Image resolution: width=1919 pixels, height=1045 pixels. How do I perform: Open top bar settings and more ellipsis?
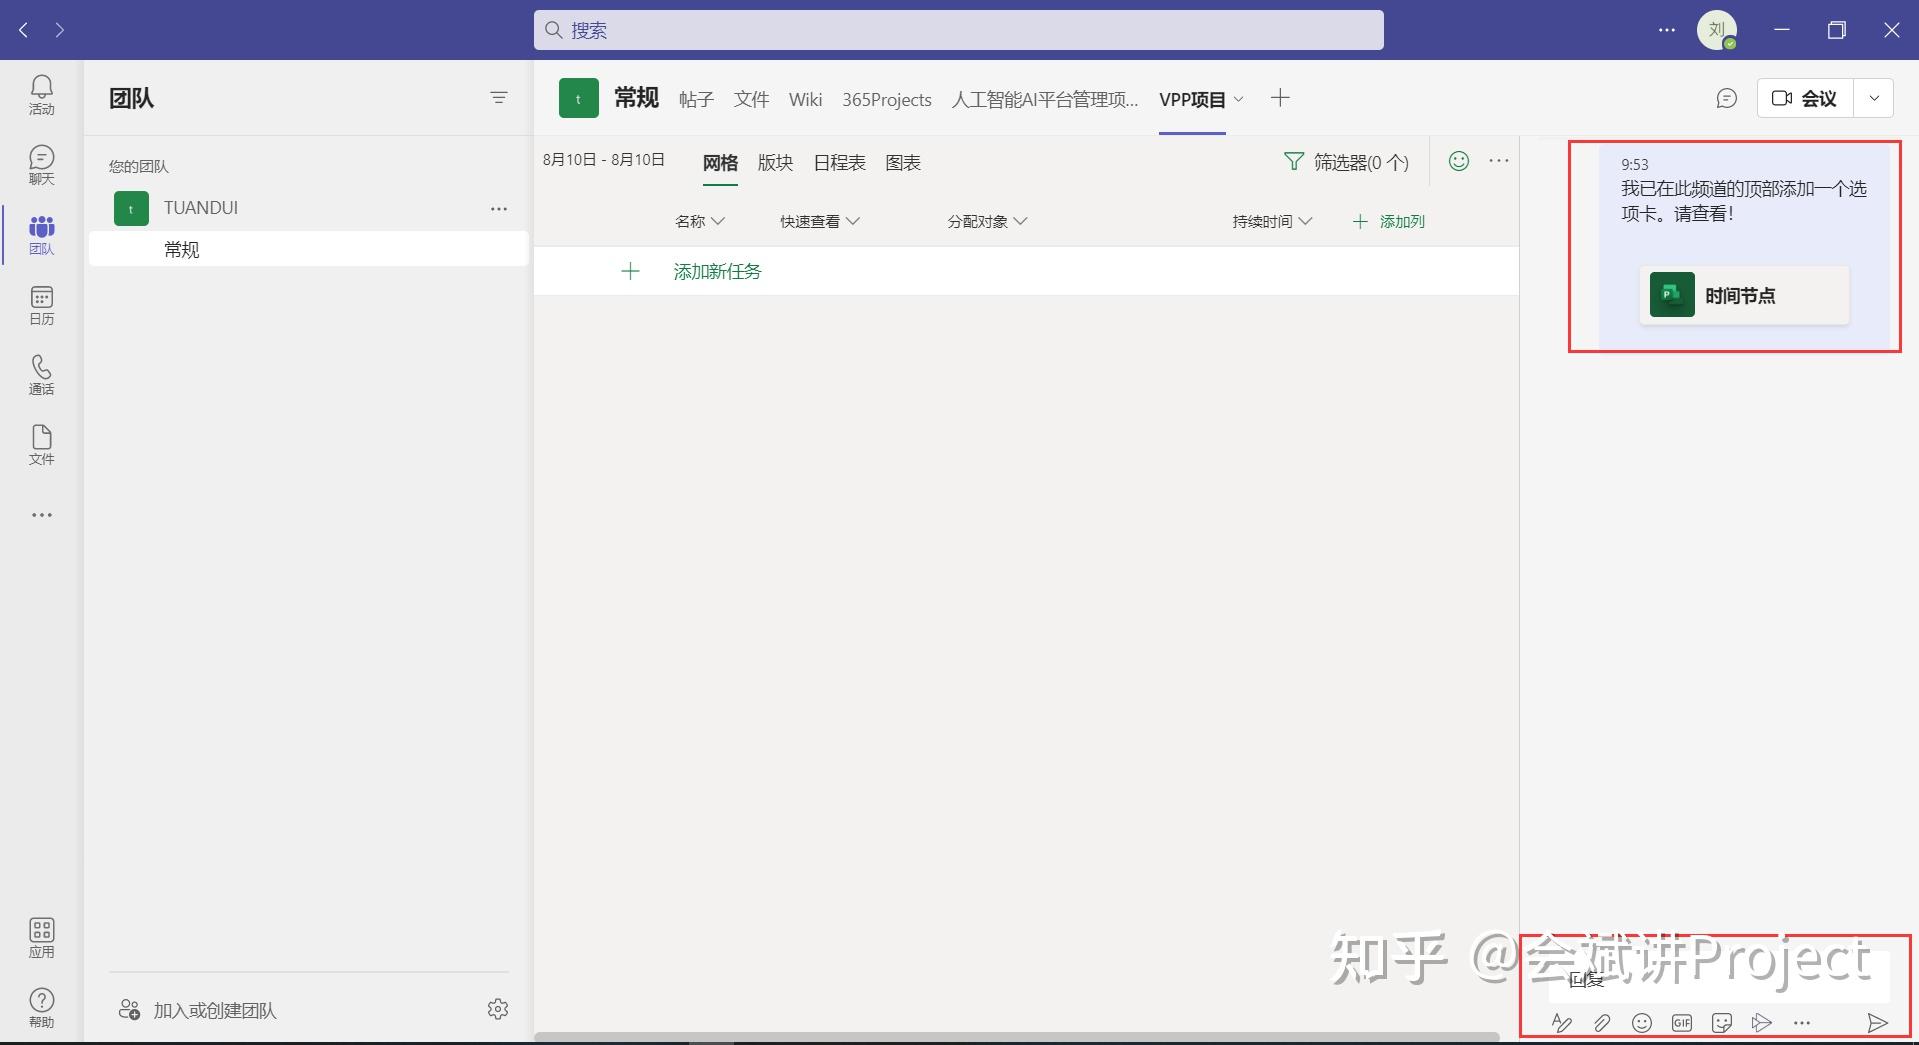(x=1666, y=30)
